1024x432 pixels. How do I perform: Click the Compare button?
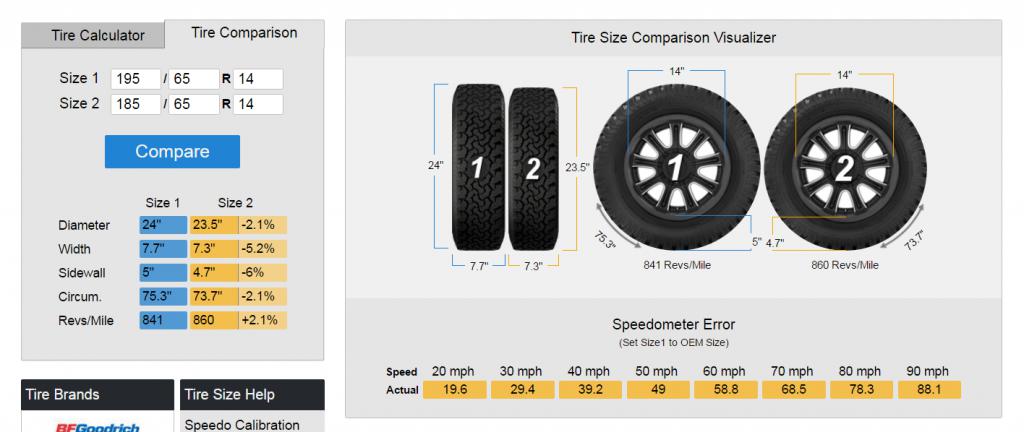(172, 152)
